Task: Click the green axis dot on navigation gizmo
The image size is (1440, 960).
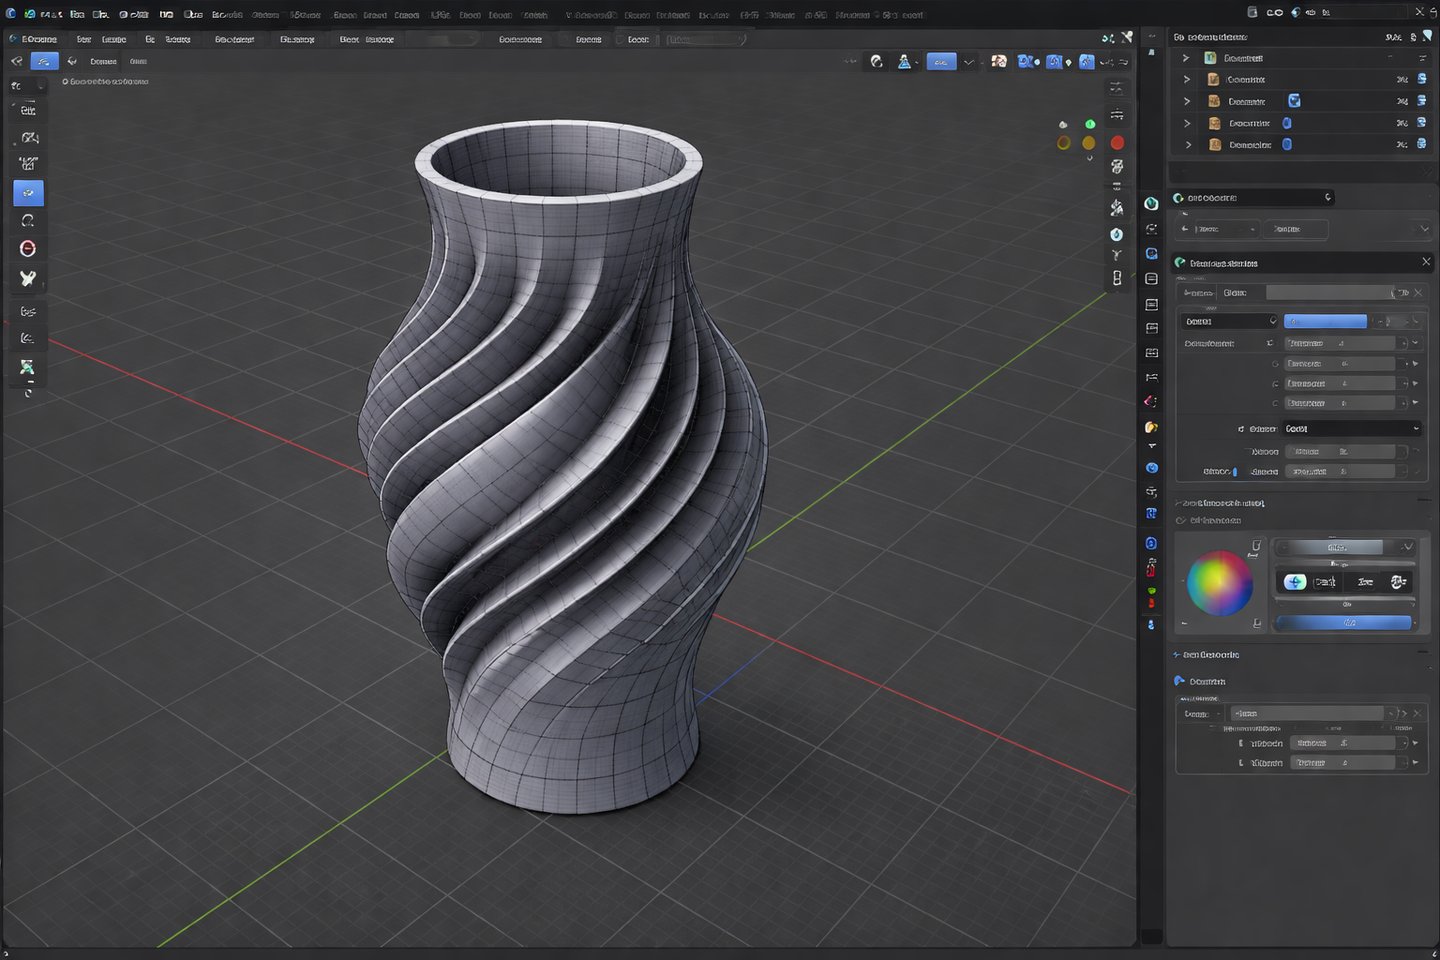Action: (1090, 124)
